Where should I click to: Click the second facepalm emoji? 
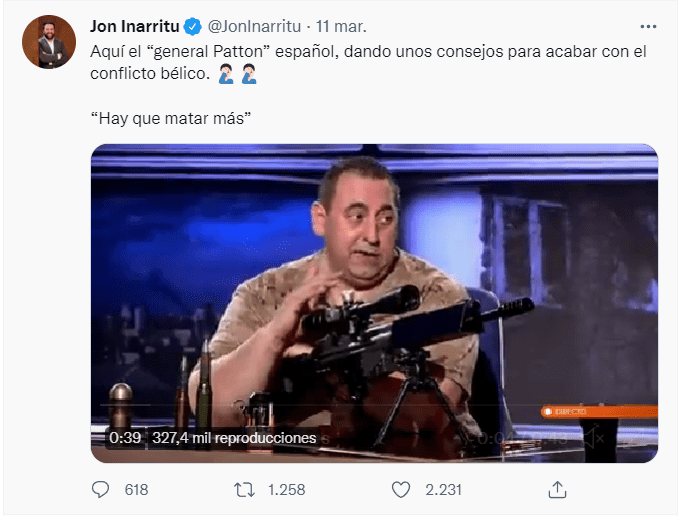(249, 74)
